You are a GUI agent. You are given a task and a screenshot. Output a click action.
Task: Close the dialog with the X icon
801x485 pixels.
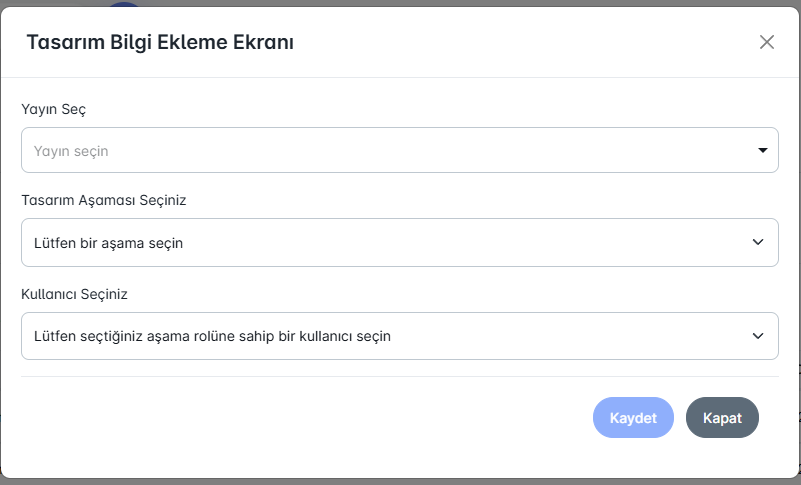767,42
